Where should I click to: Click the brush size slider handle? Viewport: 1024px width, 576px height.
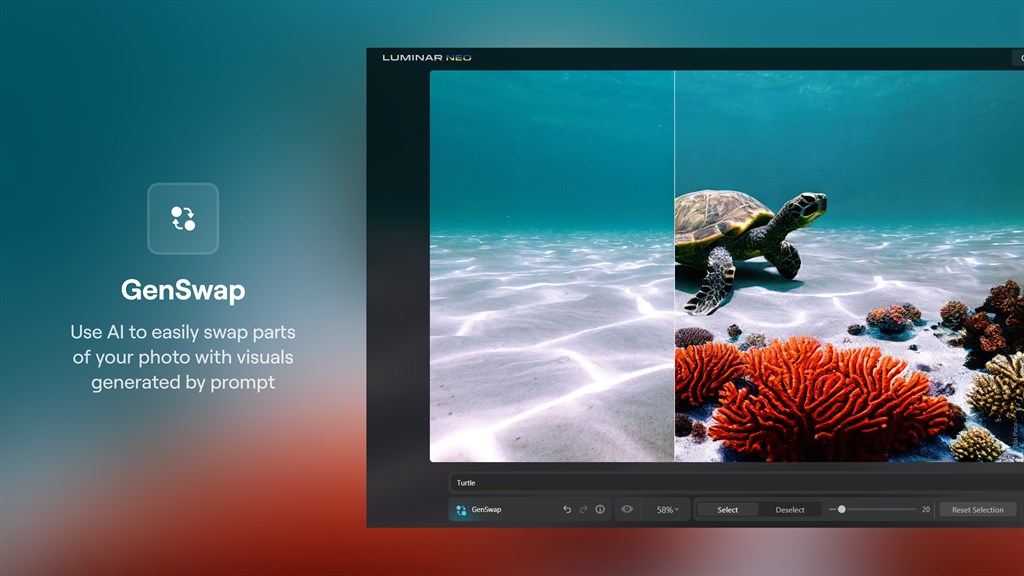pos(842,509)
